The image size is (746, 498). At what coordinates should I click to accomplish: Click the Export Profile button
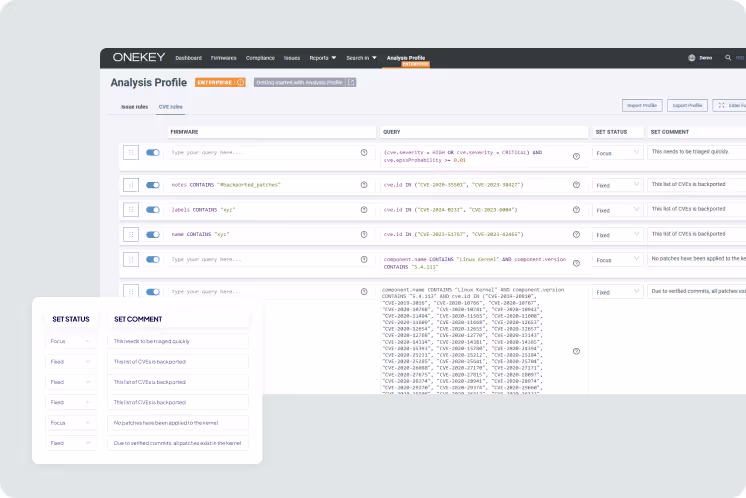click(687, 105)
